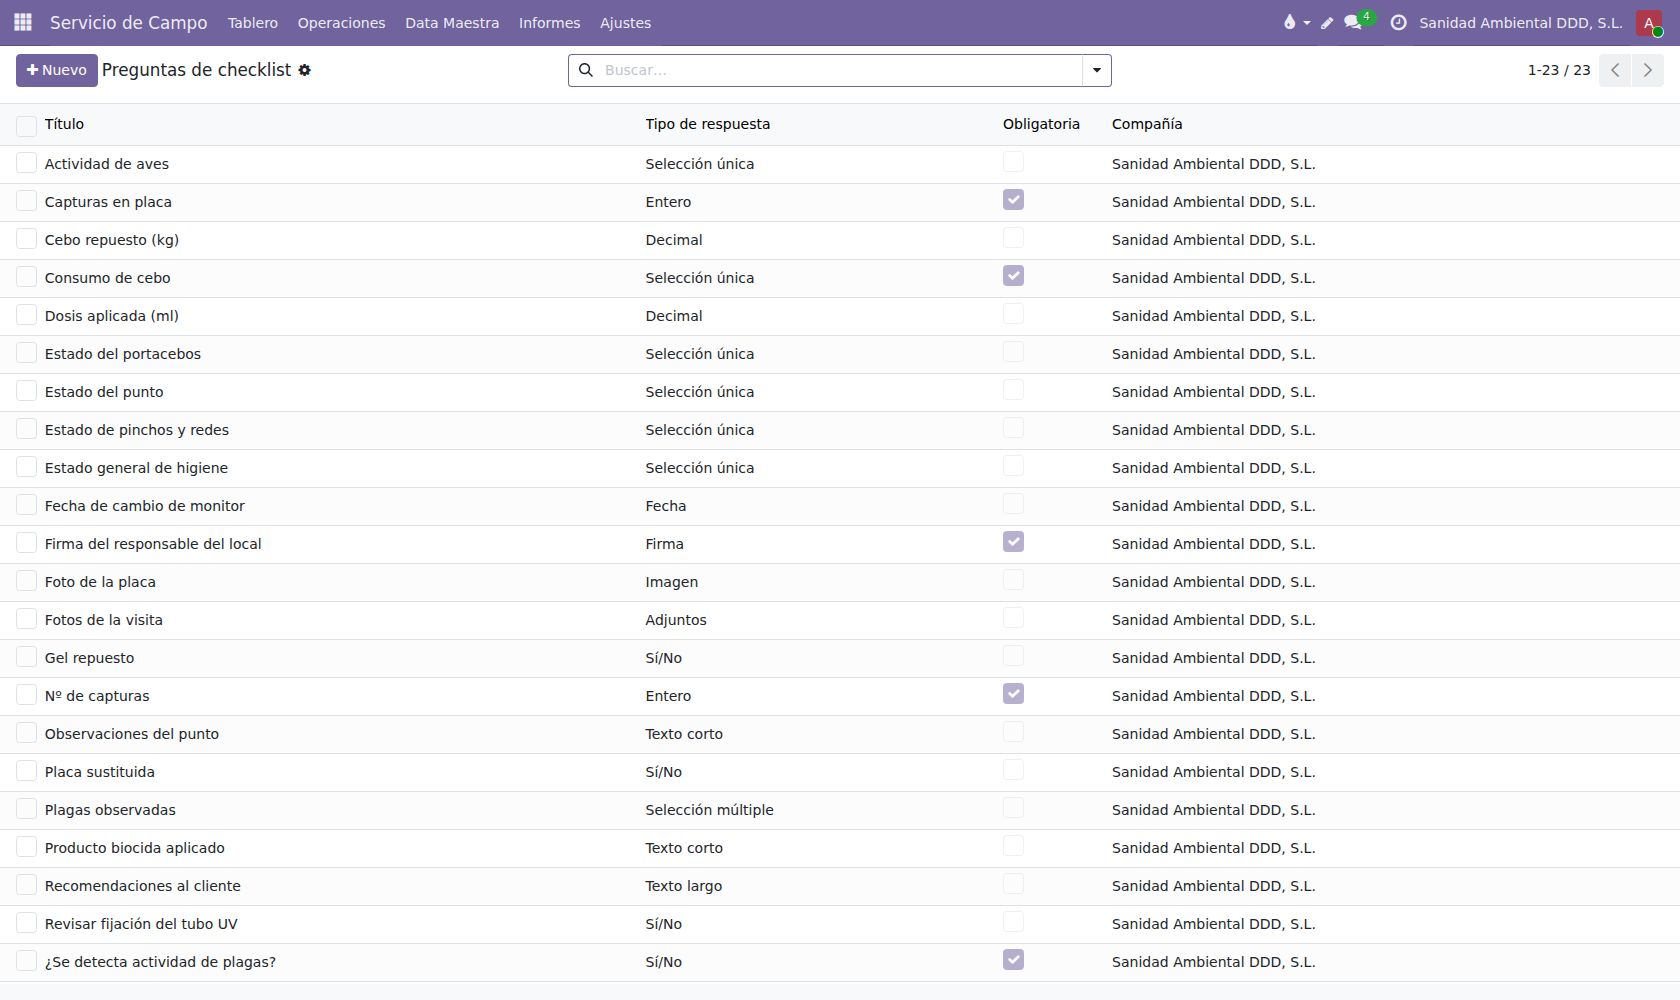Select the Consumo de cebo row checkbox

27,277
